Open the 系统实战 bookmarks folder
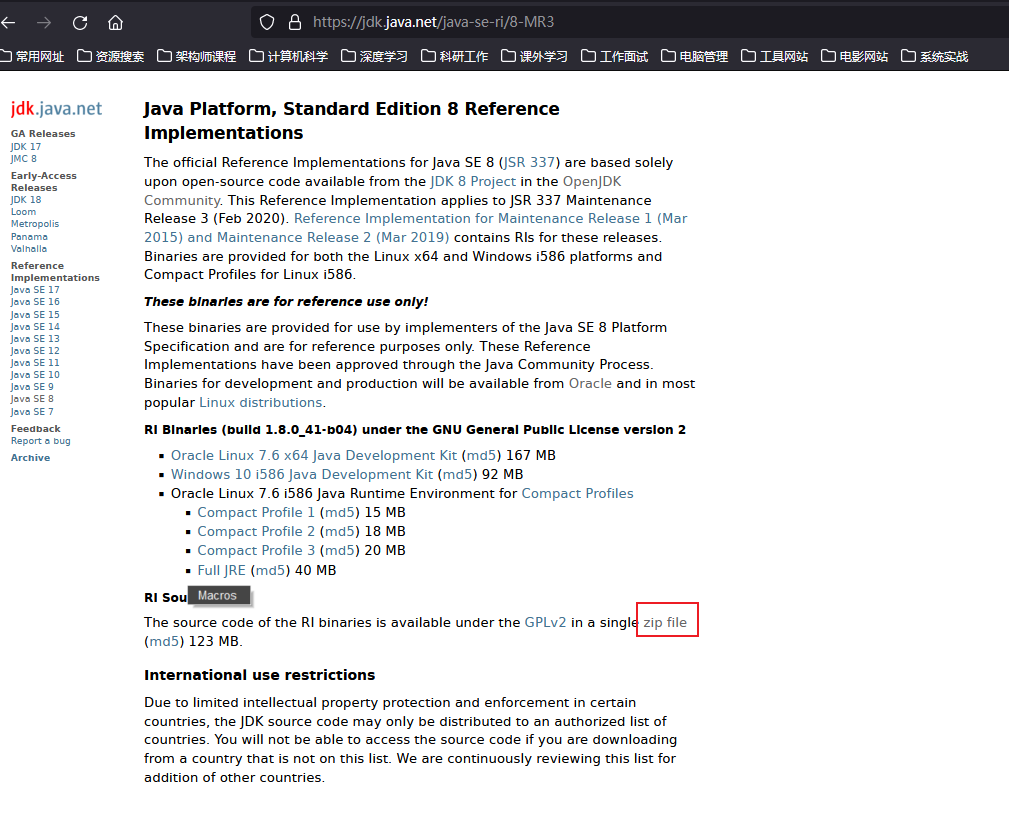1009x815 pixels. [934, 57]
